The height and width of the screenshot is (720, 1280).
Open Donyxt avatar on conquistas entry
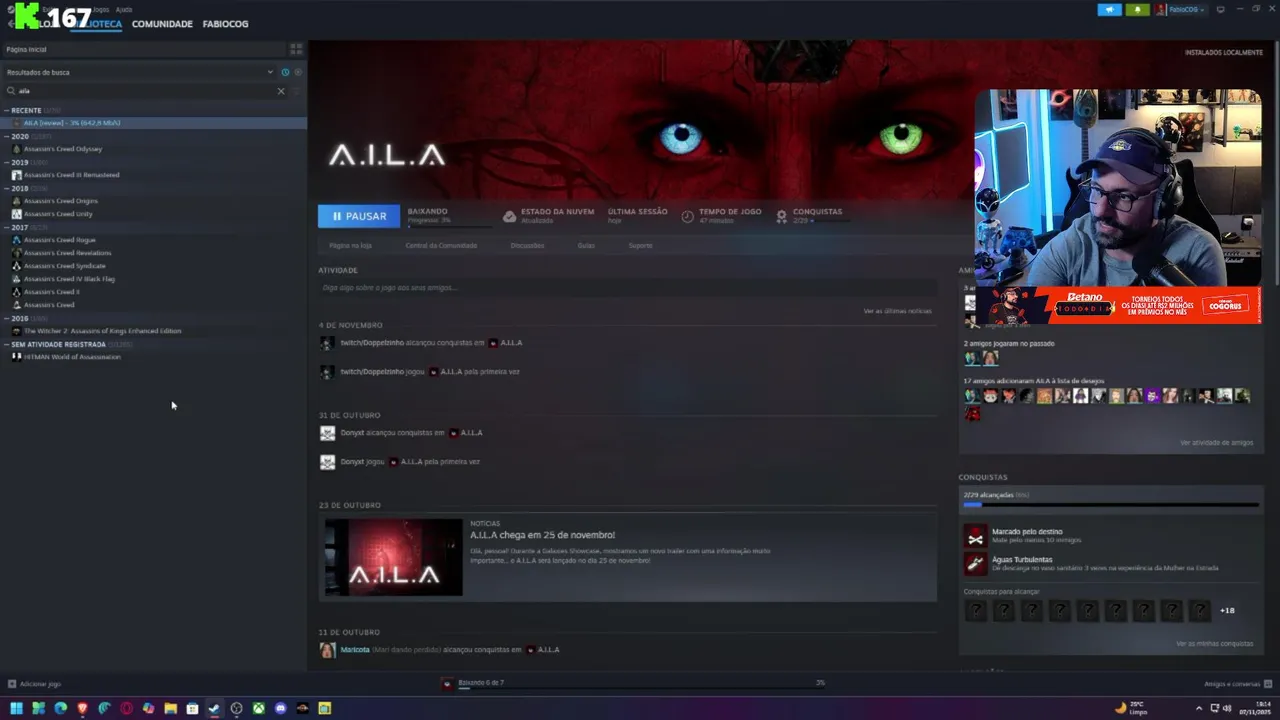click(x=327, y=433)
